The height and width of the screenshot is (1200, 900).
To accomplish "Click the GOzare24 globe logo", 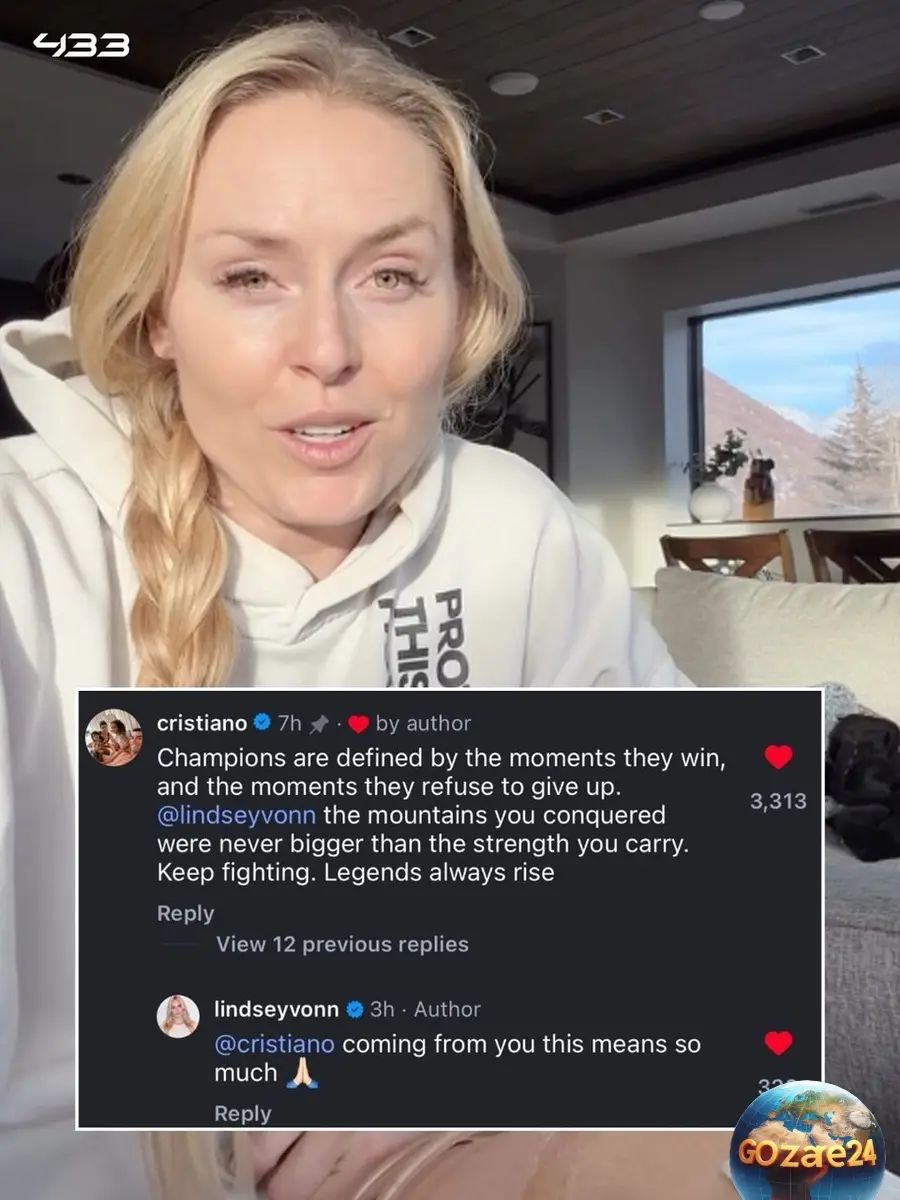I will pos(808,1140).
